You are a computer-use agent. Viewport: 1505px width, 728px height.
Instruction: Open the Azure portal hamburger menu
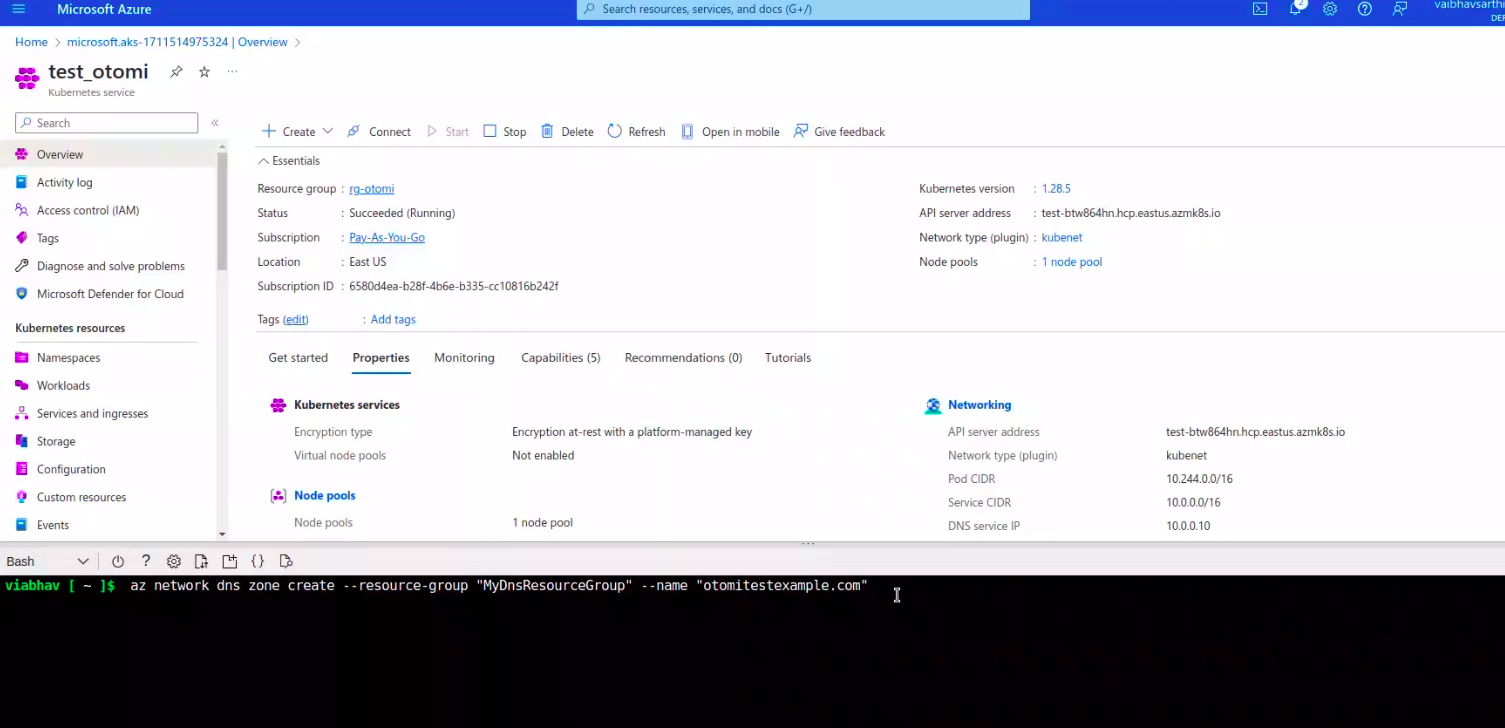click(x=18, y=9)
